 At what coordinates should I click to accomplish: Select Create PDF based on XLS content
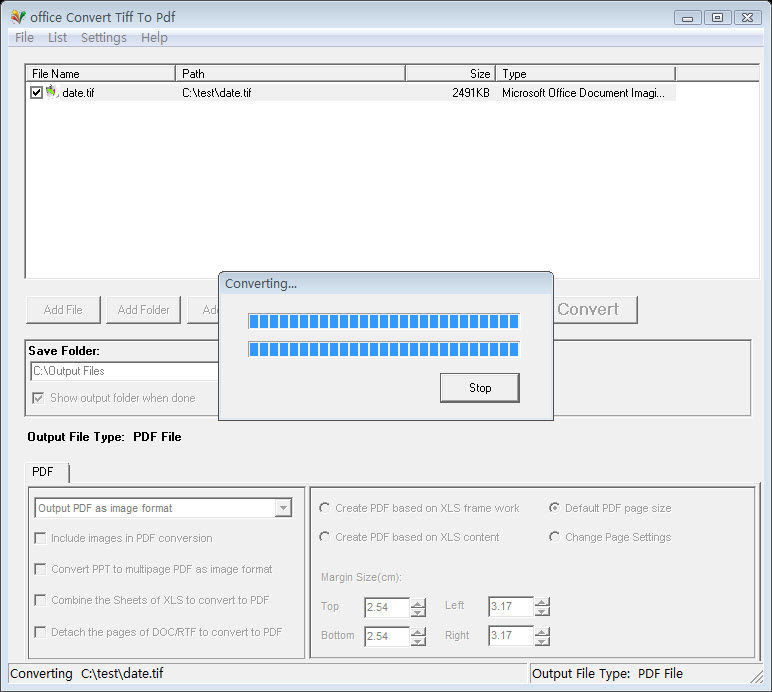pos(324,536)
